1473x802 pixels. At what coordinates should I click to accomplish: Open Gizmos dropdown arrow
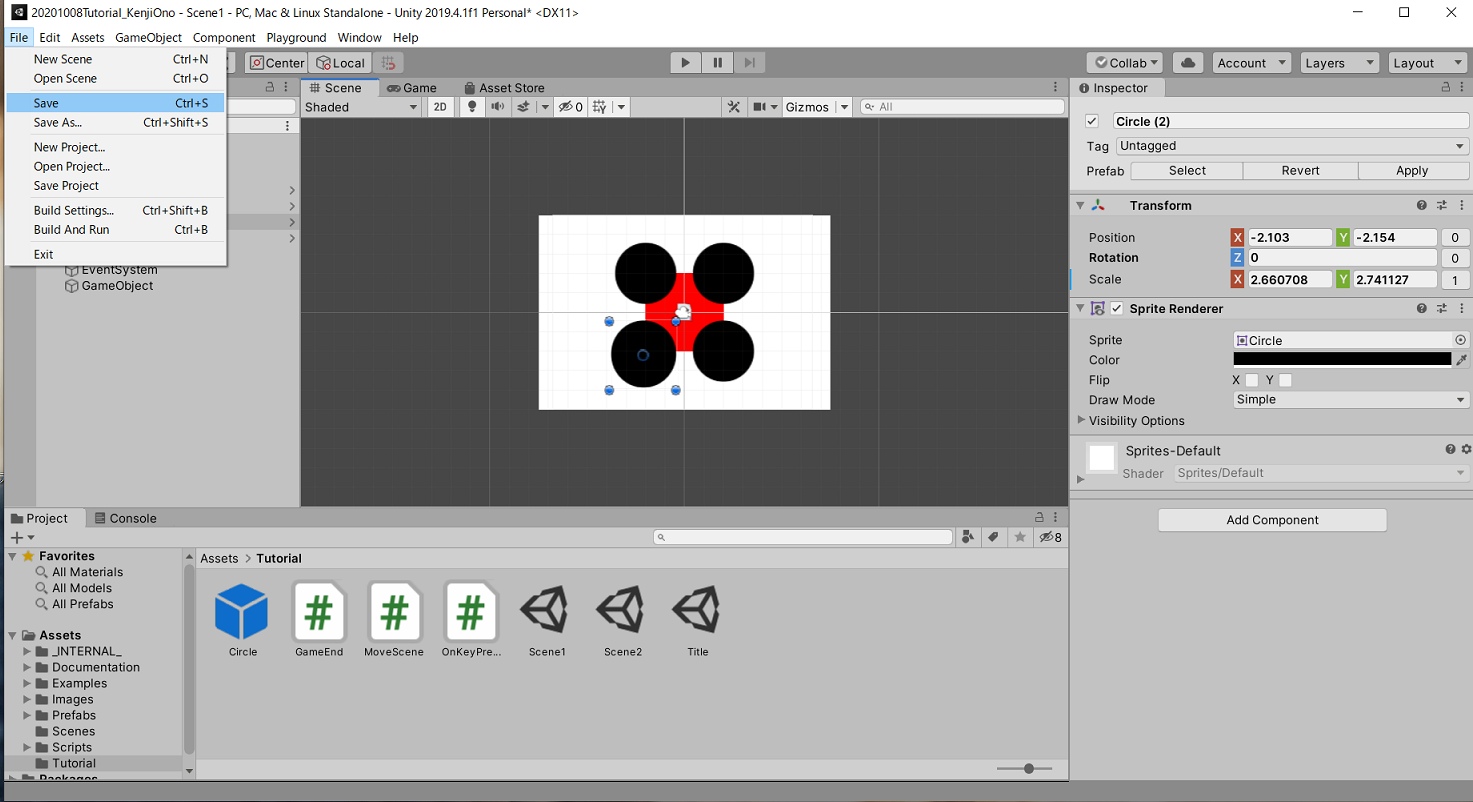coord(844,107)
